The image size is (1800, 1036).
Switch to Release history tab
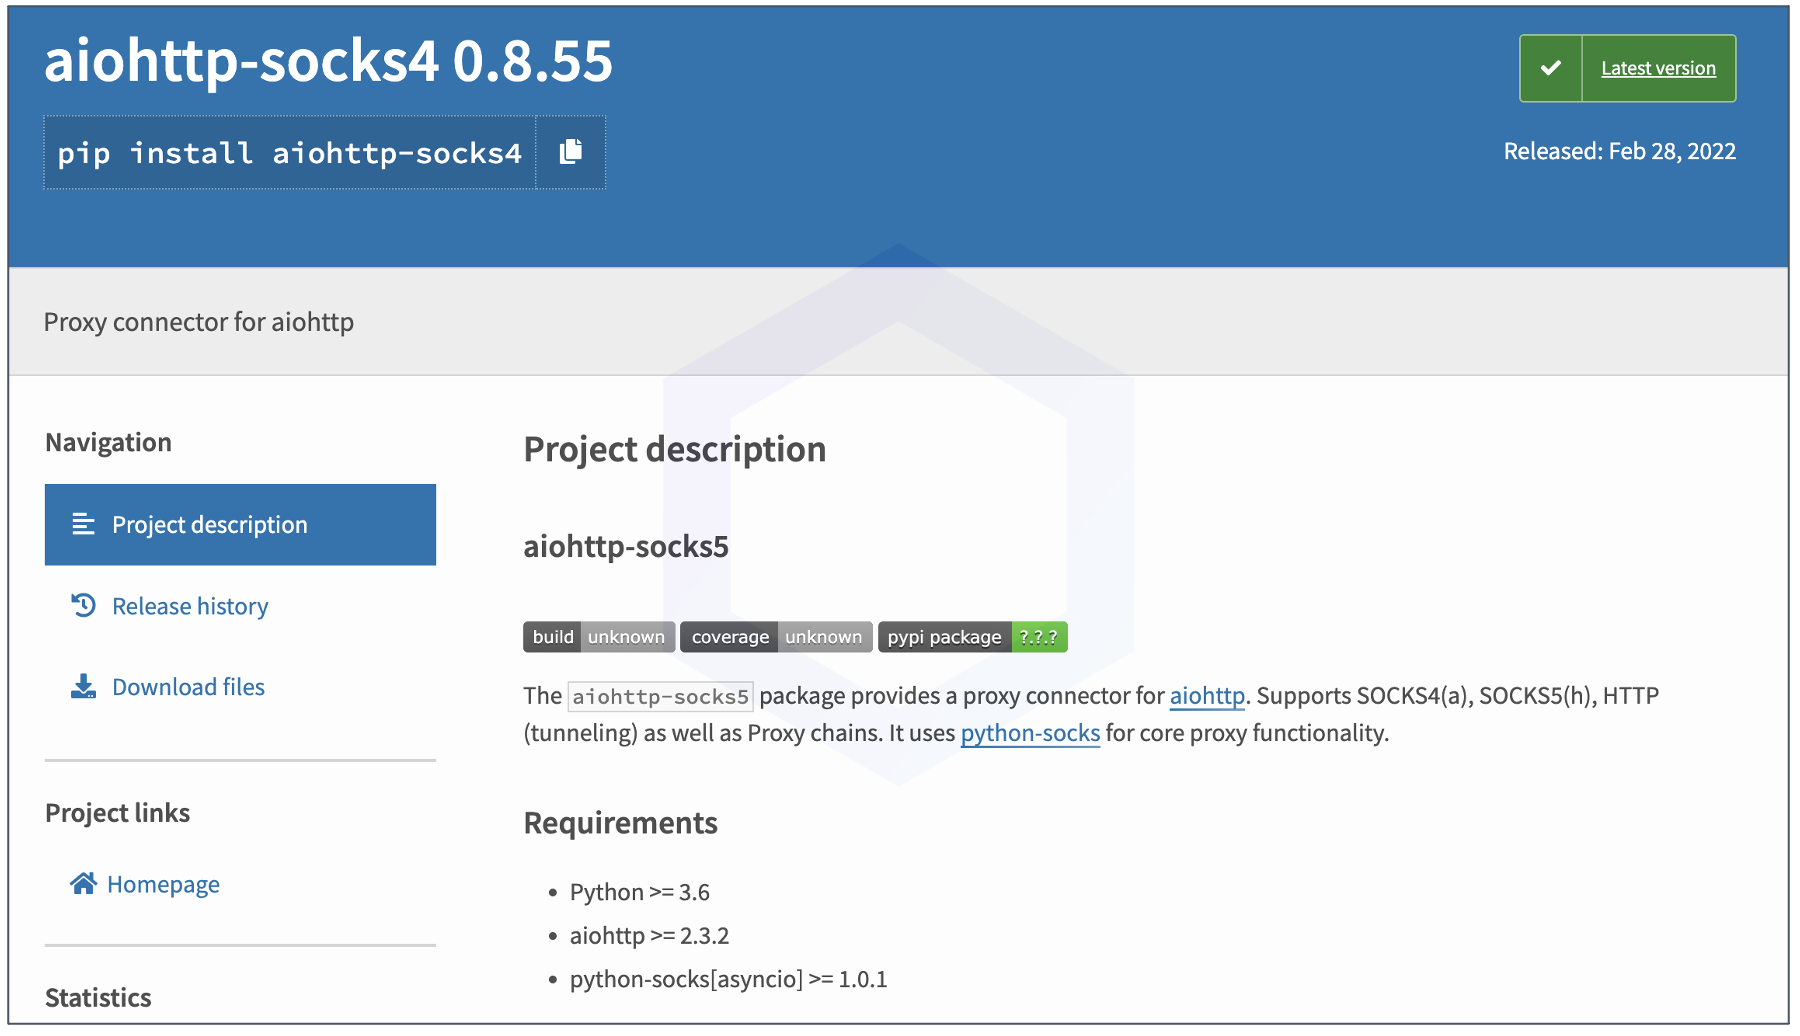(190, 606)
